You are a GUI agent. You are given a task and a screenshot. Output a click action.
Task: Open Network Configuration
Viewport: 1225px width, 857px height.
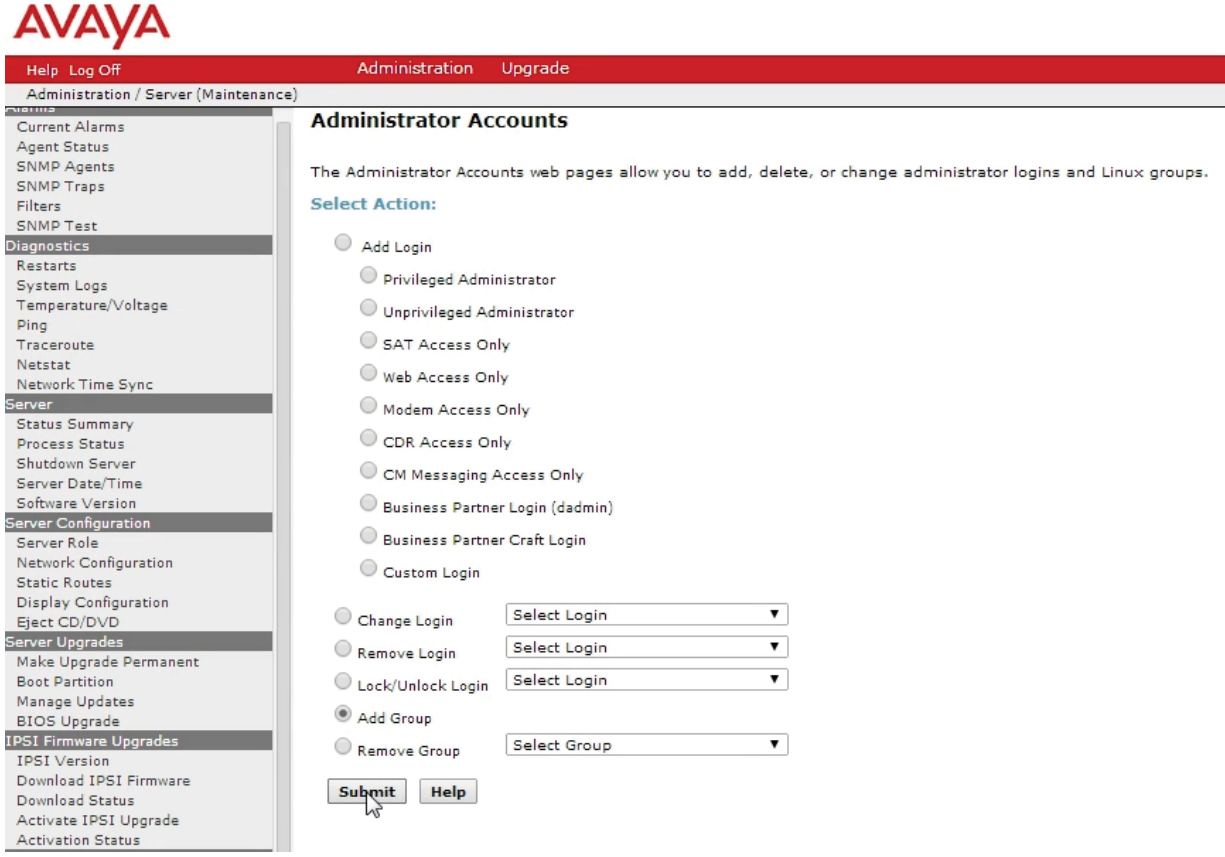pyautogui.click(x=95, y=563)
